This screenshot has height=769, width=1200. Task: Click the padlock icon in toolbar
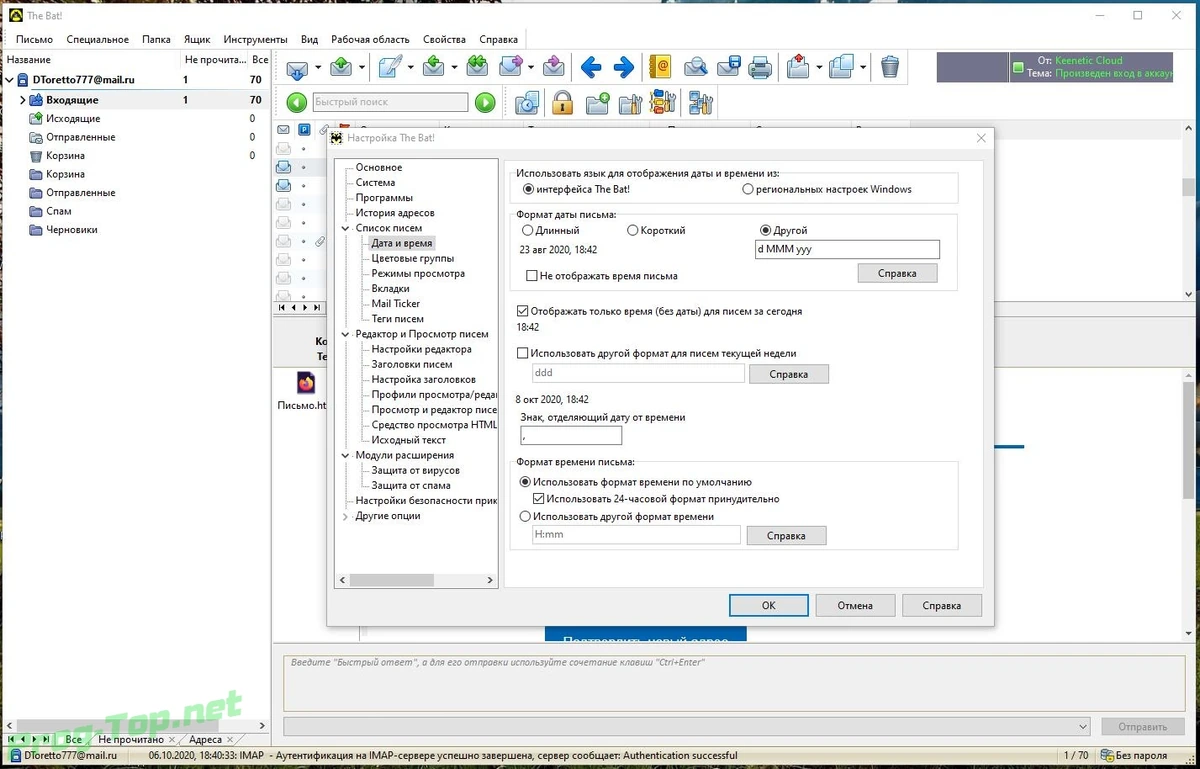pyautogui.click(x=562, y=102)
